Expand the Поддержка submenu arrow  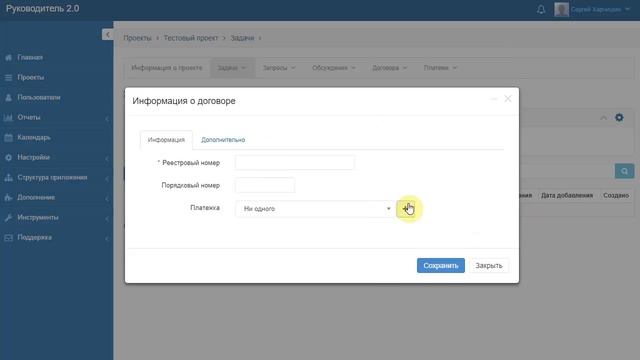click(107, 239)
